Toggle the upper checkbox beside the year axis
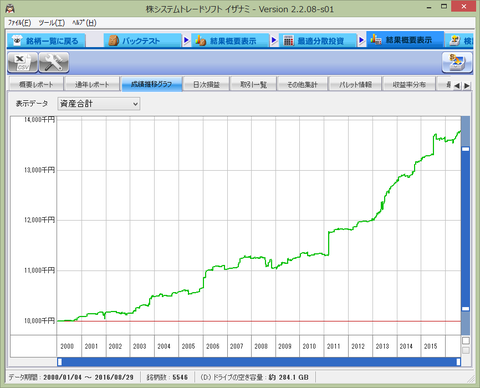Screen dimensions: 480x388 point(466,341)
